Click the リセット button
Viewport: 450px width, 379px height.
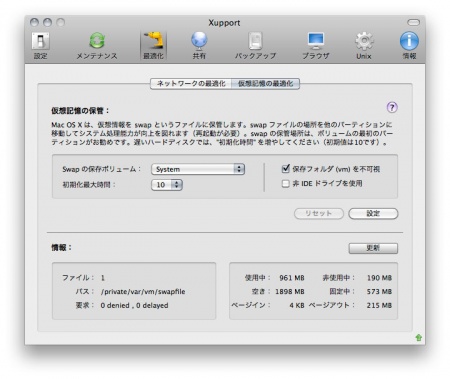coord(319,213)
